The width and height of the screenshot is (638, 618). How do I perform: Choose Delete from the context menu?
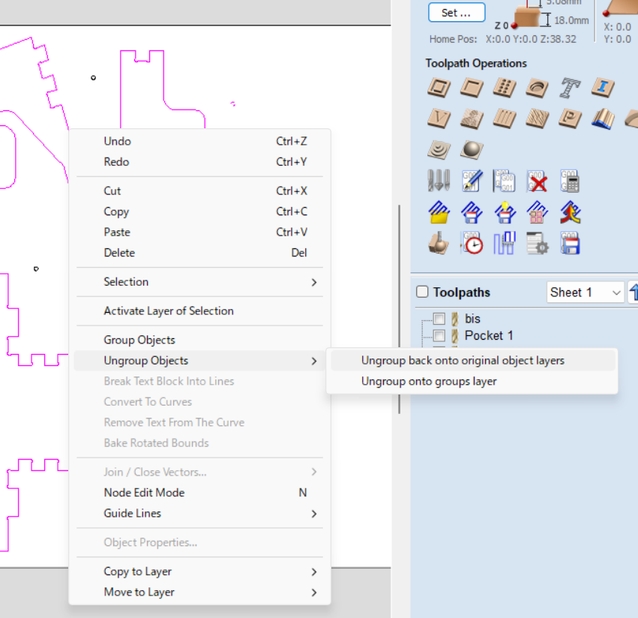[x=199, y=253]
